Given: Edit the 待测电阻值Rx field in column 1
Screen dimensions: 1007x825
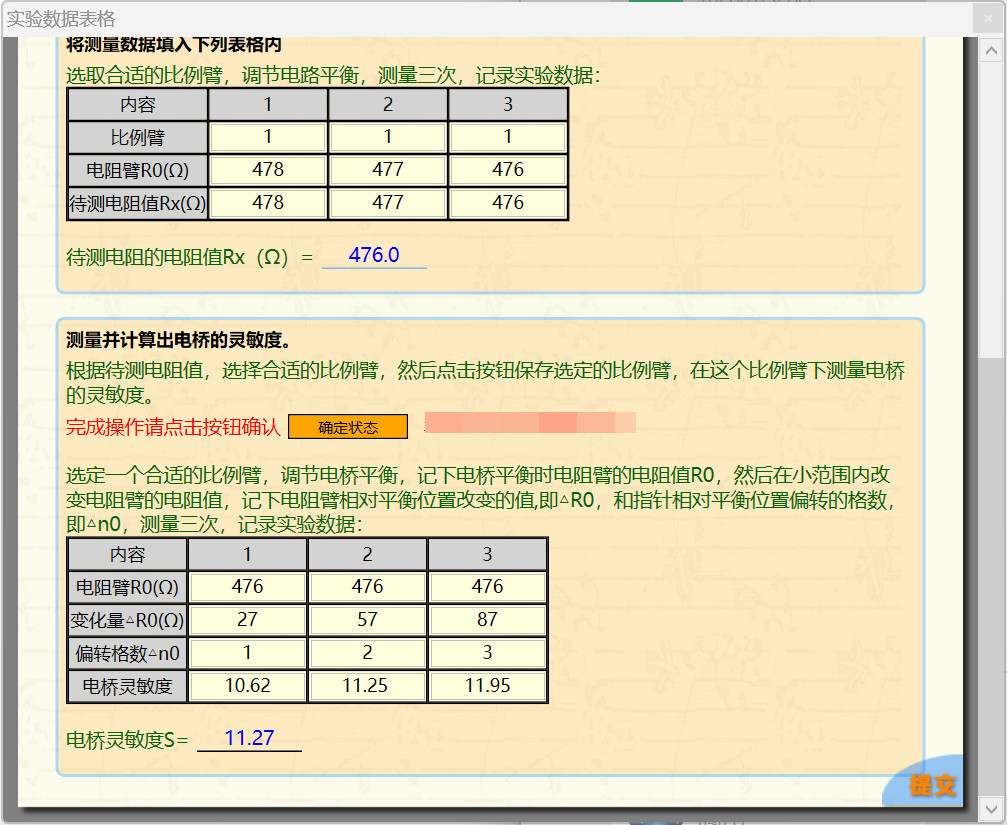Looking at the screenshot, I should pos(268,203).
